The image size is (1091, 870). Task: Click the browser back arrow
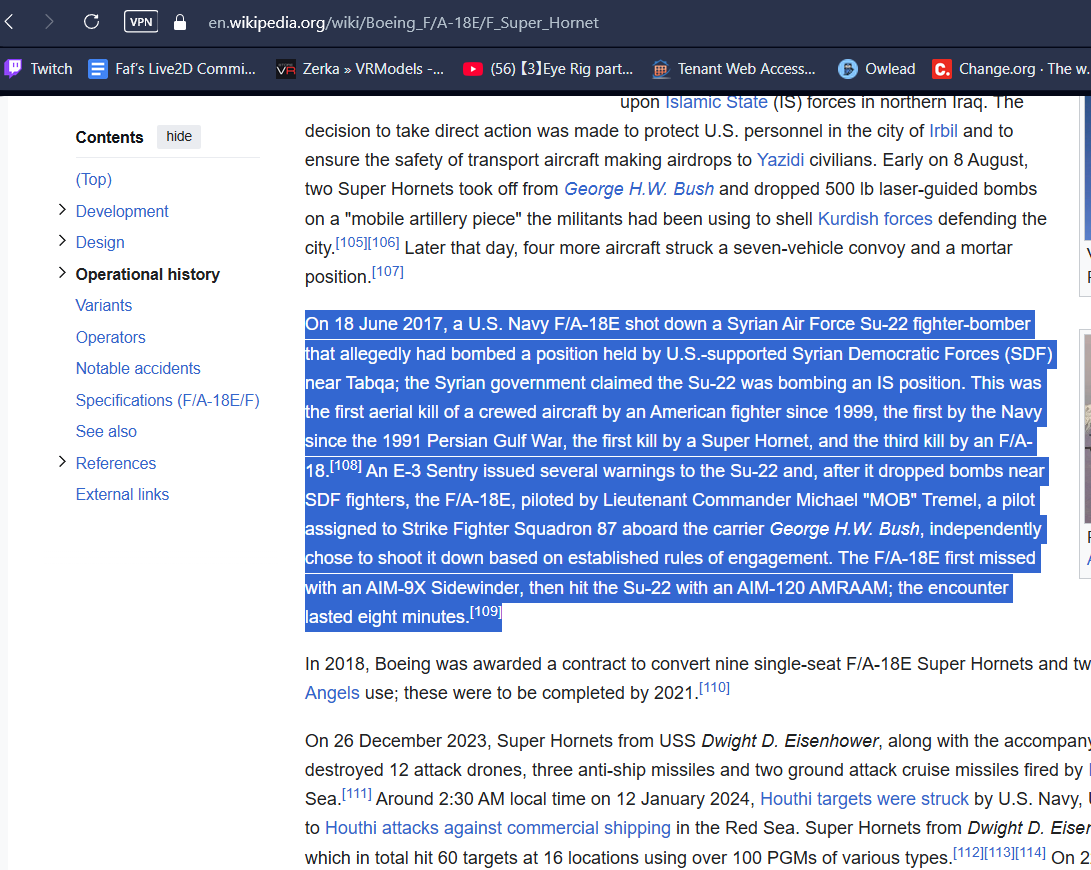10,21
